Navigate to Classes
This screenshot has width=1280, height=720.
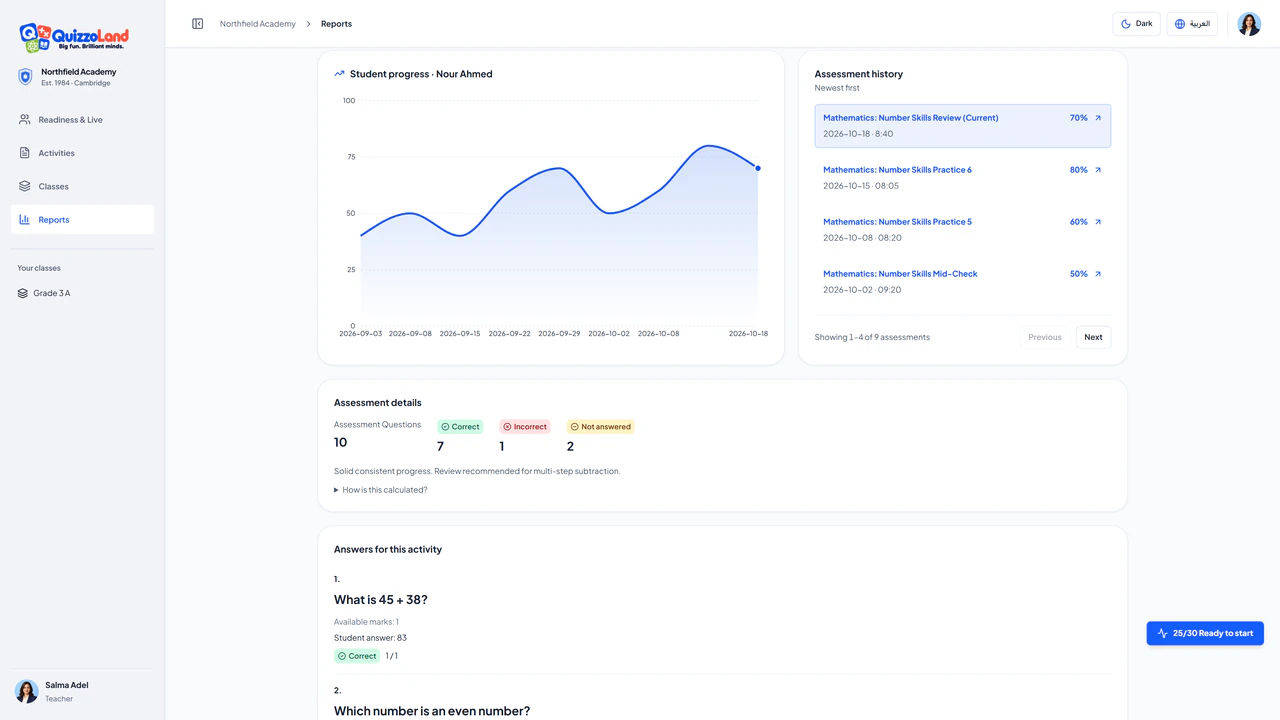[x=82, y=186]
